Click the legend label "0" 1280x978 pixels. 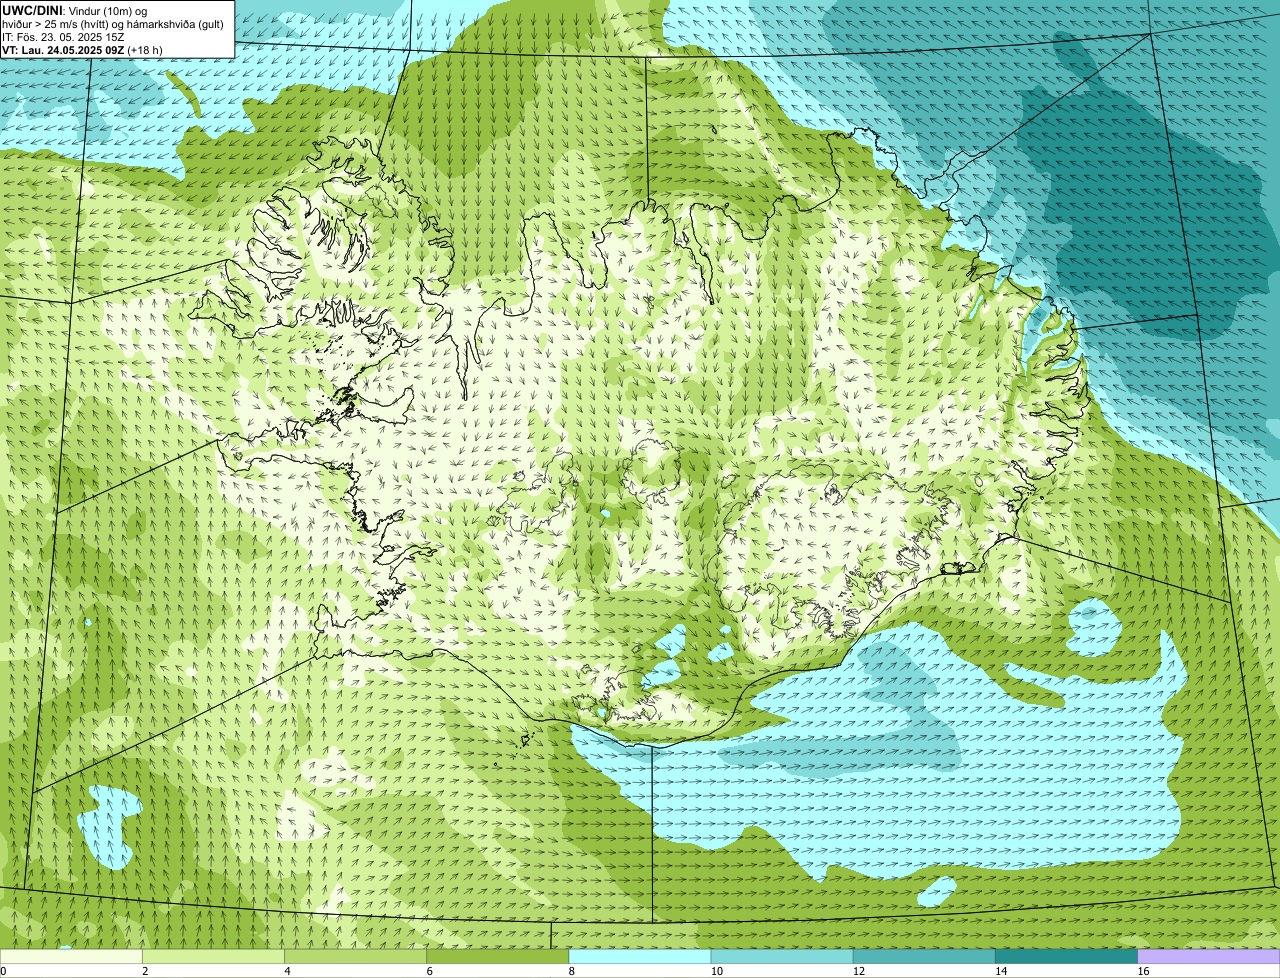4,971
